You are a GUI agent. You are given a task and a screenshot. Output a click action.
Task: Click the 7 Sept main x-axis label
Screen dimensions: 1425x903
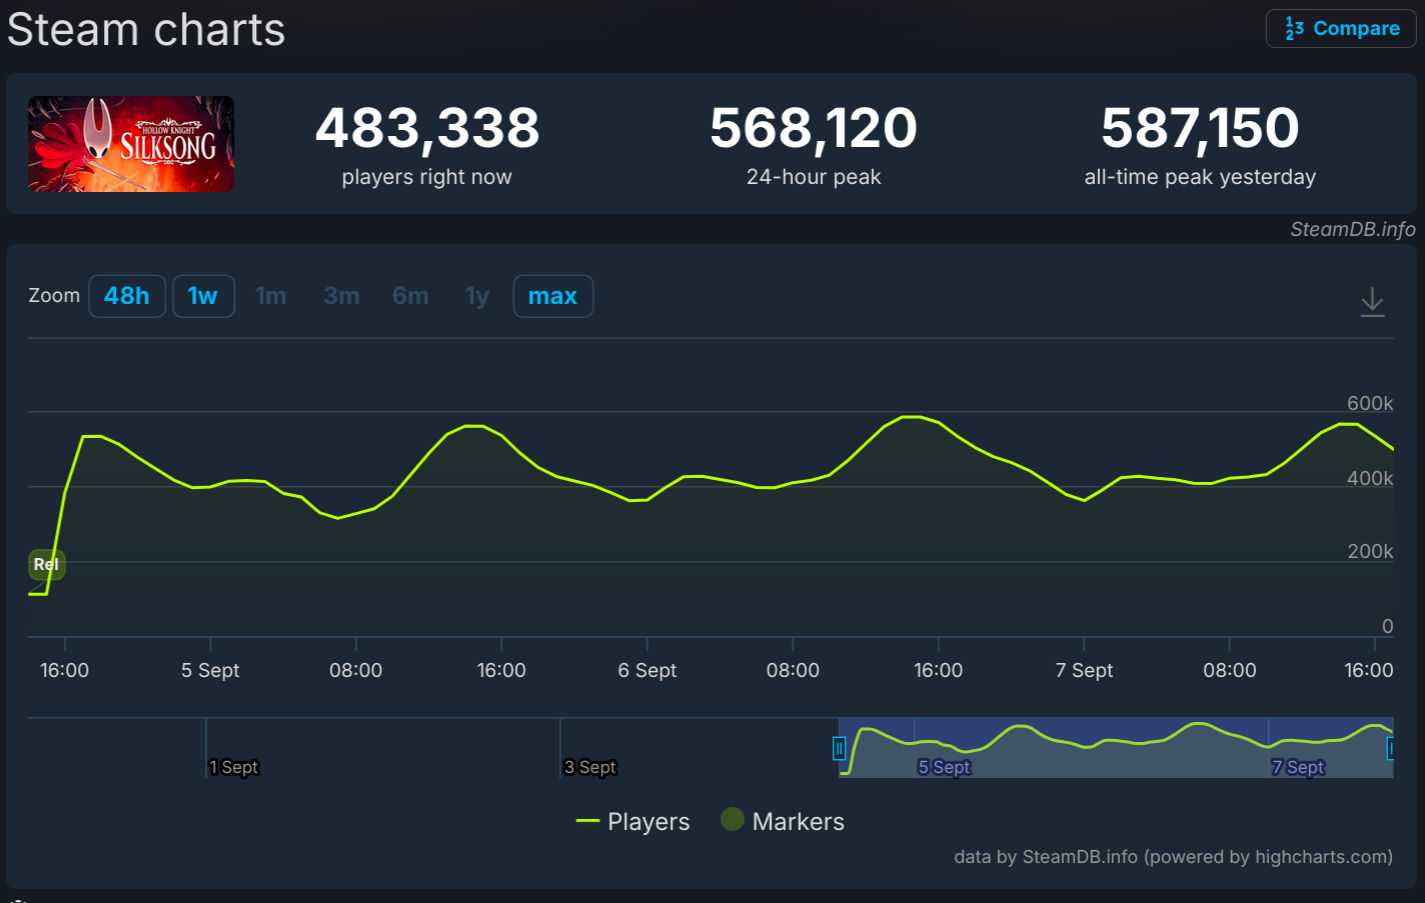pos(1084,670)
